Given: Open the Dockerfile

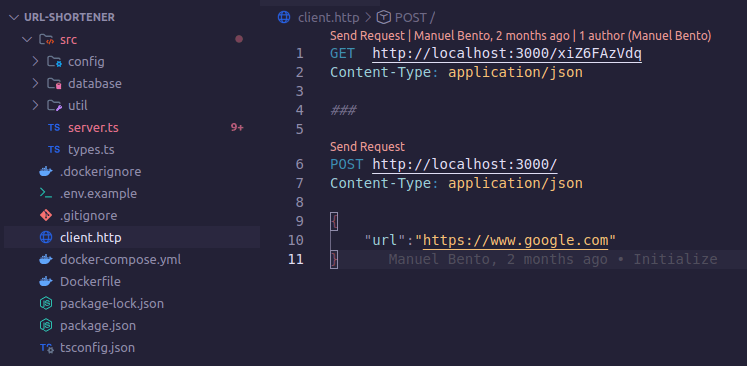Looking at the screenshot, I should [90, 282].
